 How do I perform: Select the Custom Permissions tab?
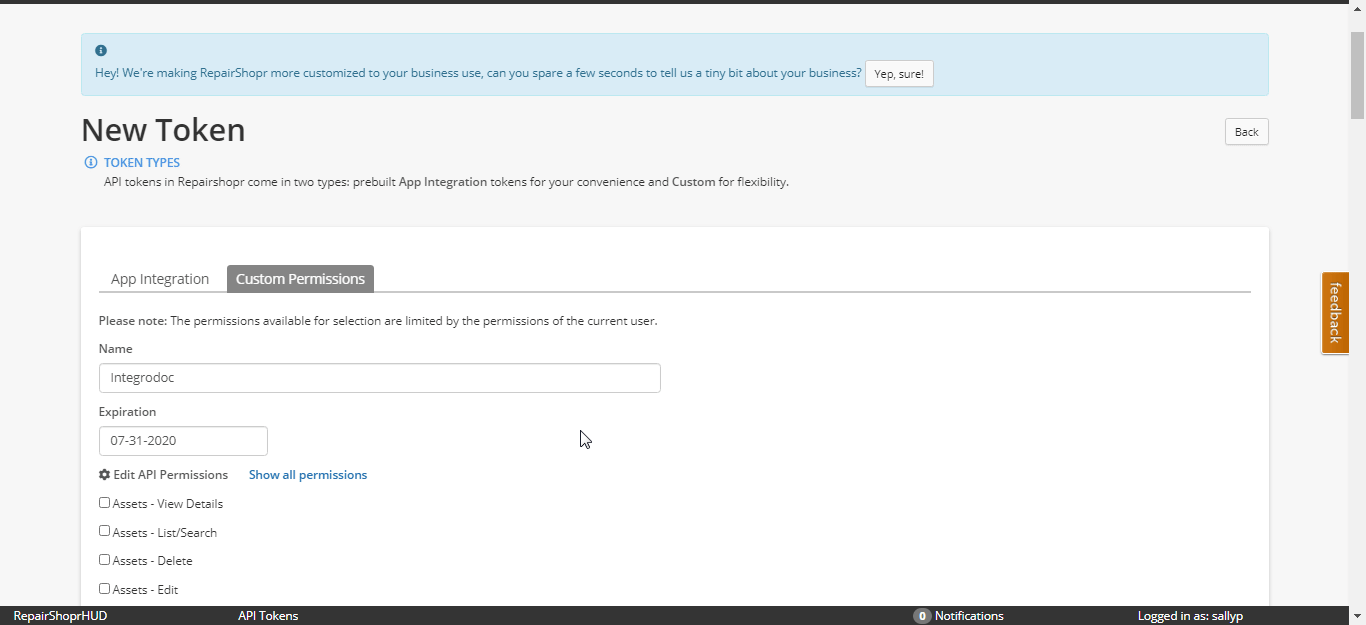tap(300, 279)
